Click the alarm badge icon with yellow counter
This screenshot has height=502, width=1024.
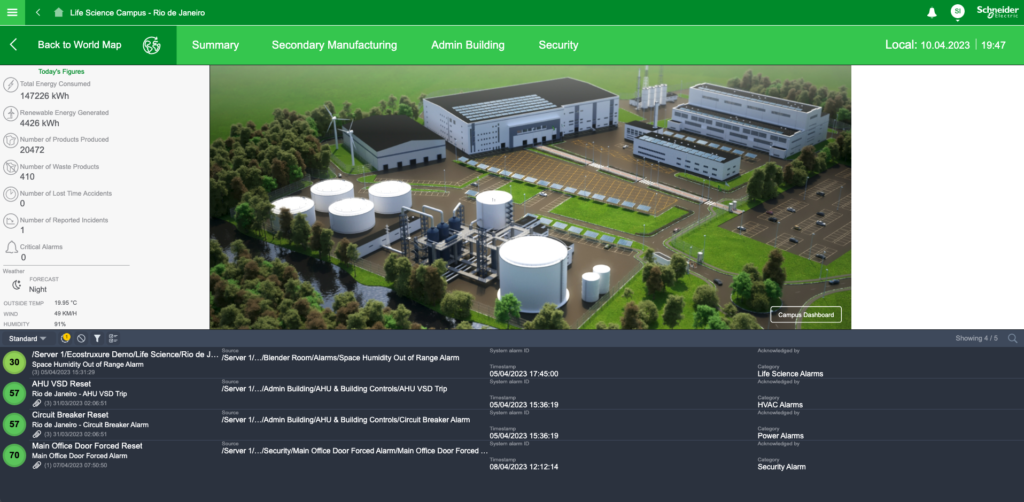(65, 338)
